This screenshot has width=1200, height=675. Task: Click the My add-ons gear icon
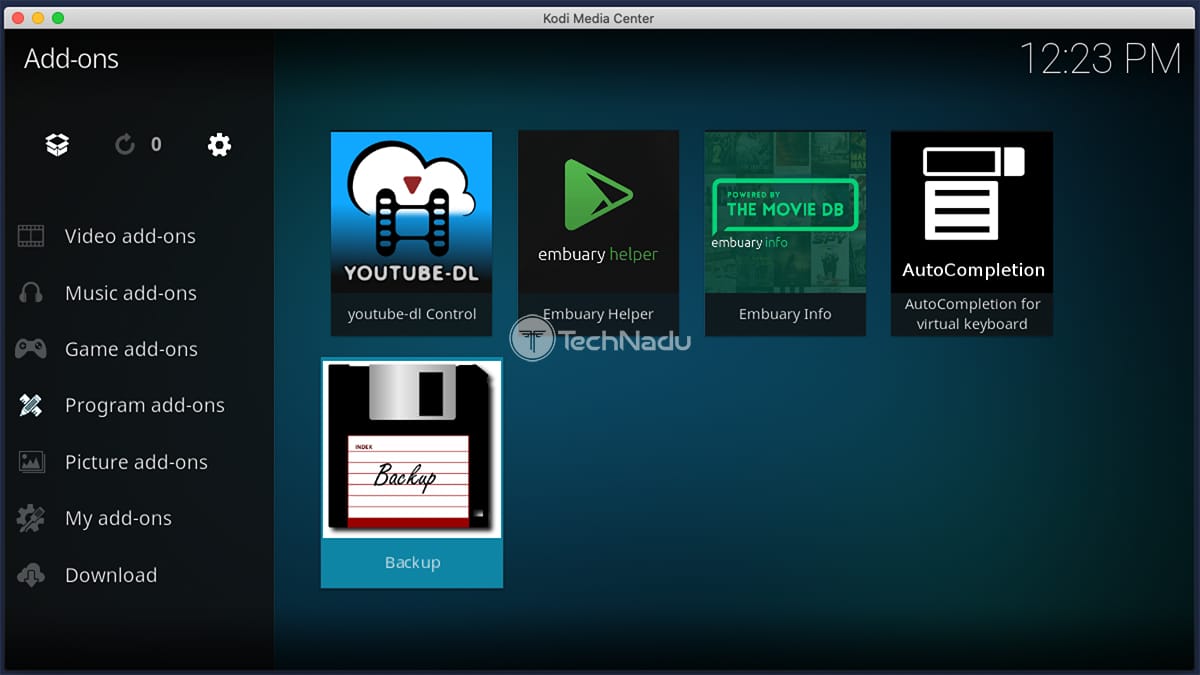pyautogui.click(x=31, y=518)
